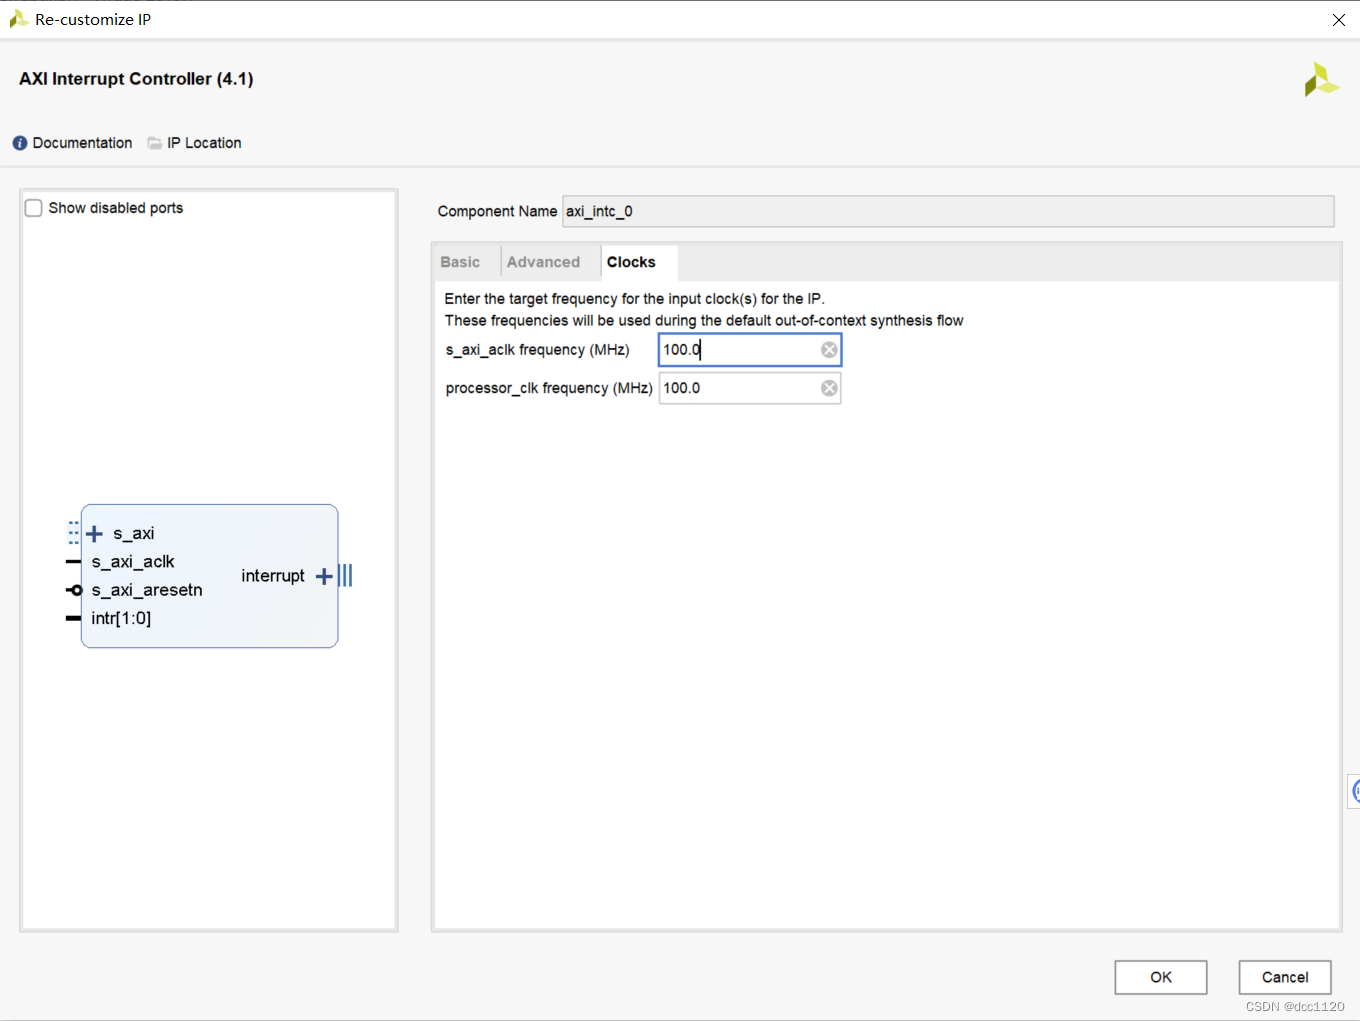Screen dimensions: 1360x1021
Task: Cancel the IP re-customization
Action: (1285, 977)
